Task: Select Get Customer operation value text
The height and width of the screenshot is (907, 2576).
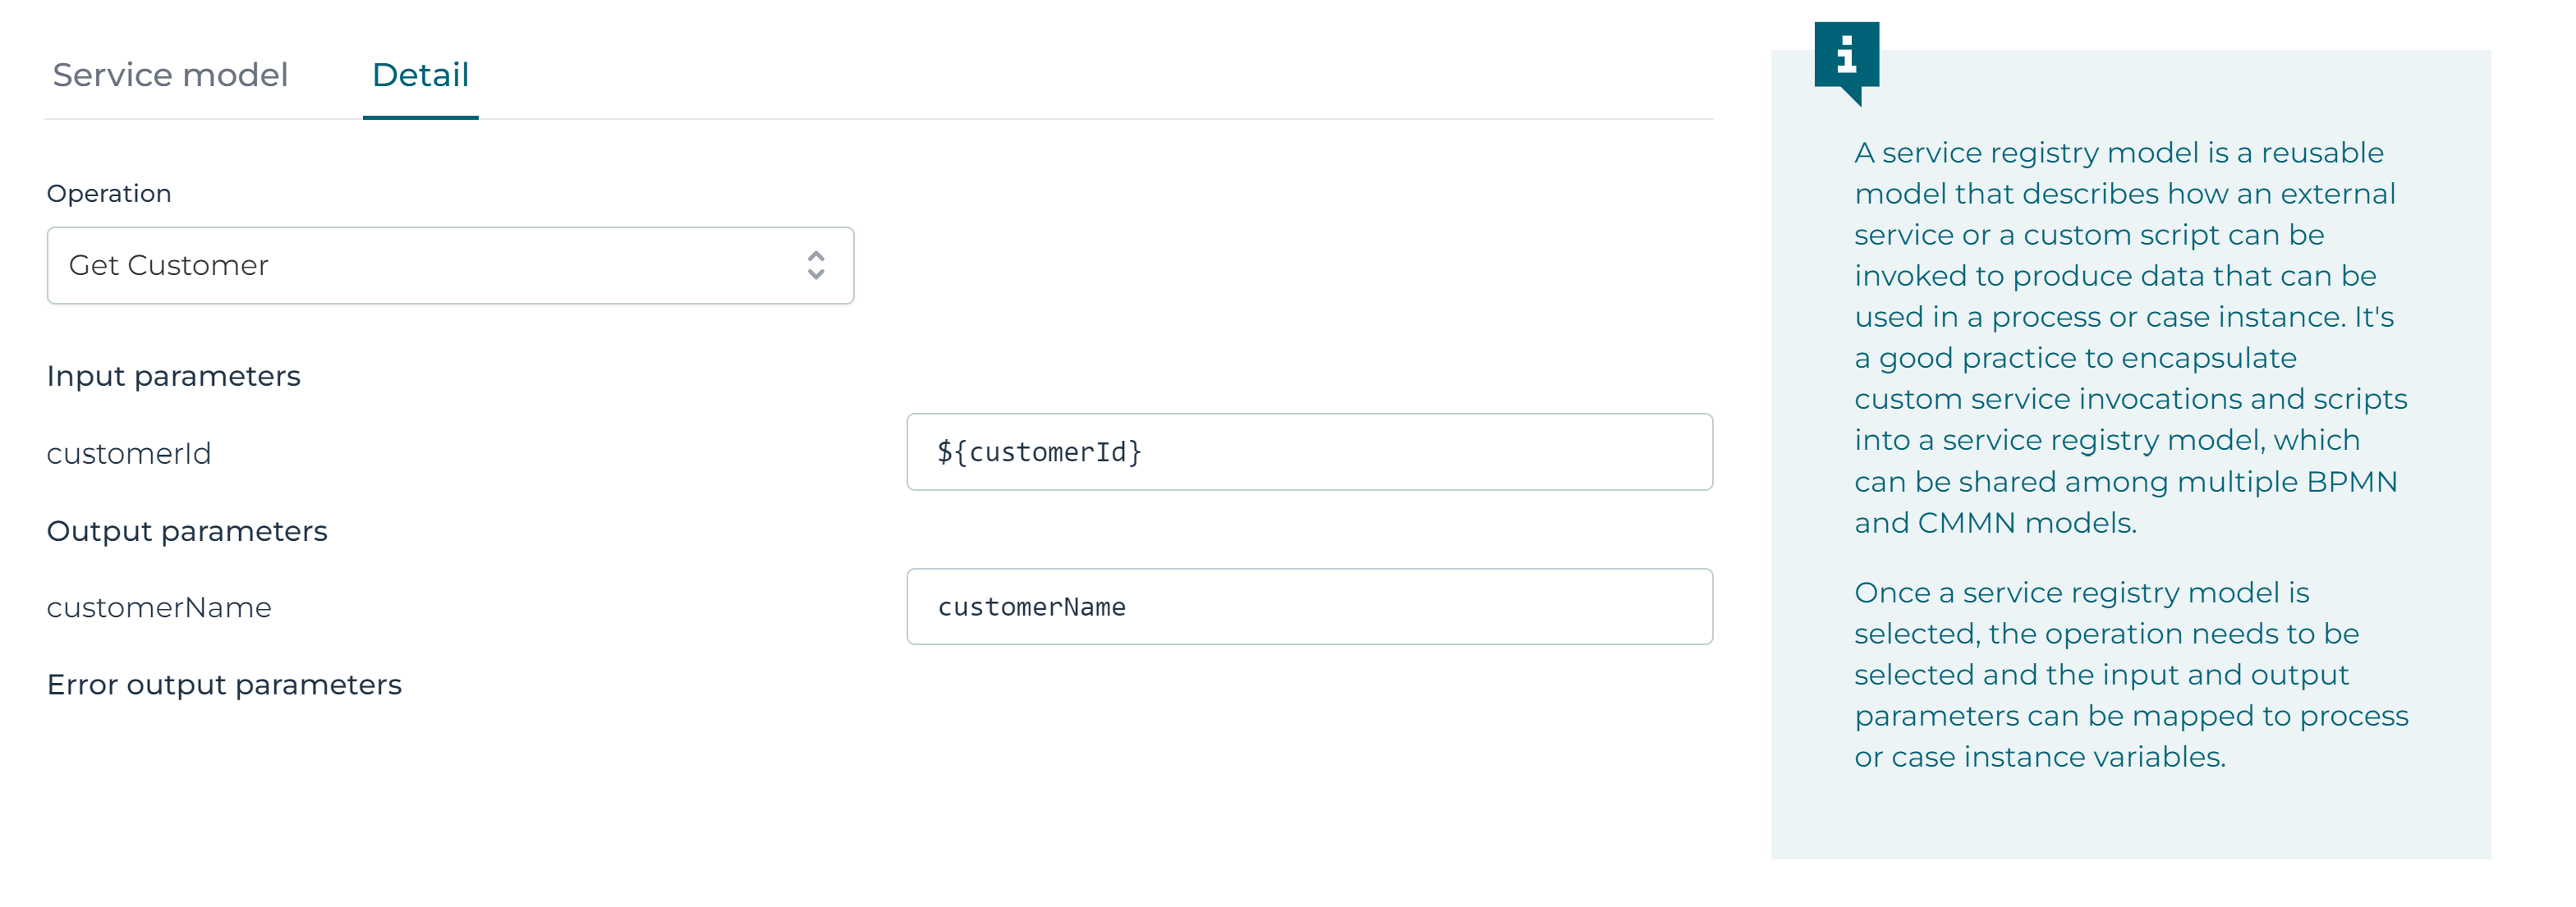Action: click(x=168, y=265)
